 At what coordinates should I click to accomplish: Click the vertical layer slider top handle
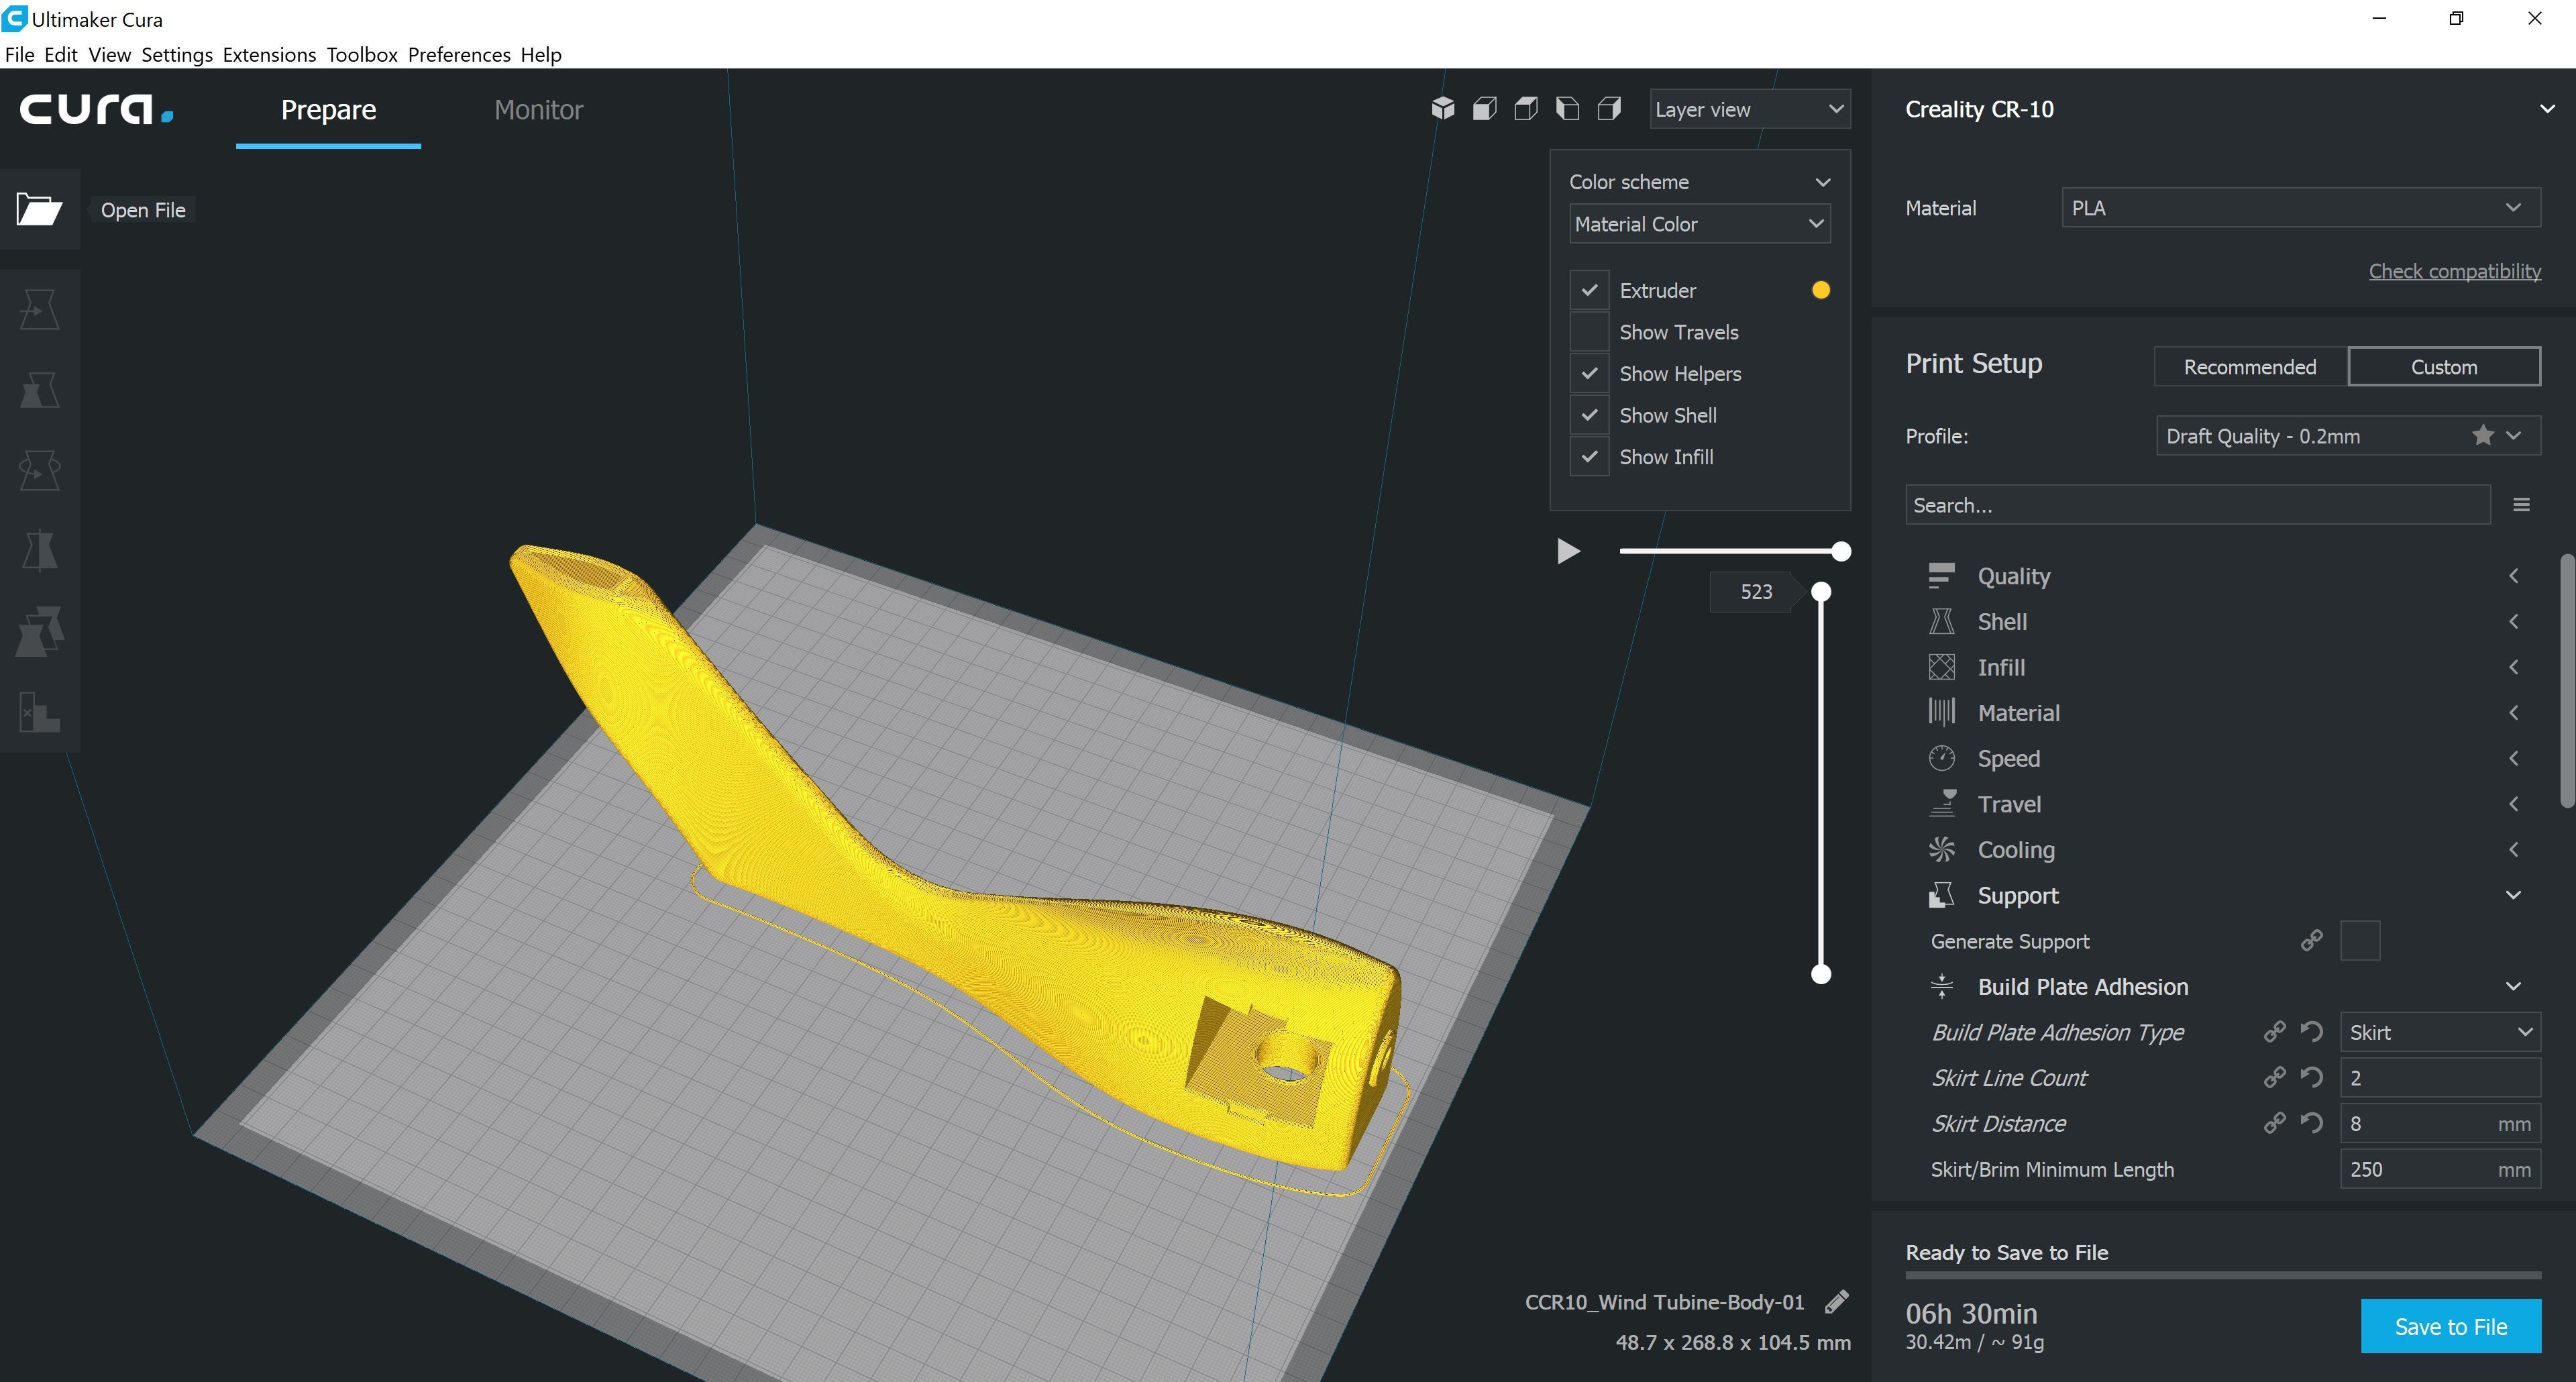(1821, 592)
